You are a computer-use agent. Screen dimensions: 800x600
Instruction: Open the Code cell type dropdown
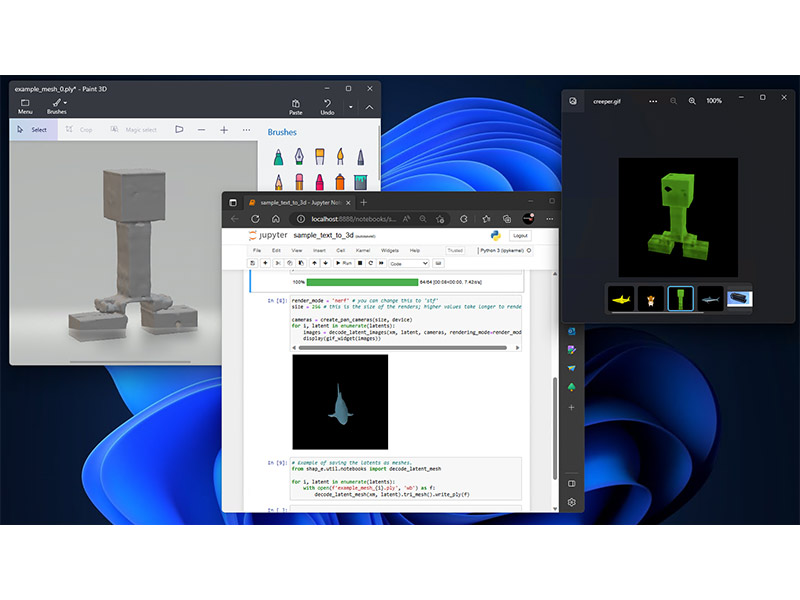(x=409, y=263)
